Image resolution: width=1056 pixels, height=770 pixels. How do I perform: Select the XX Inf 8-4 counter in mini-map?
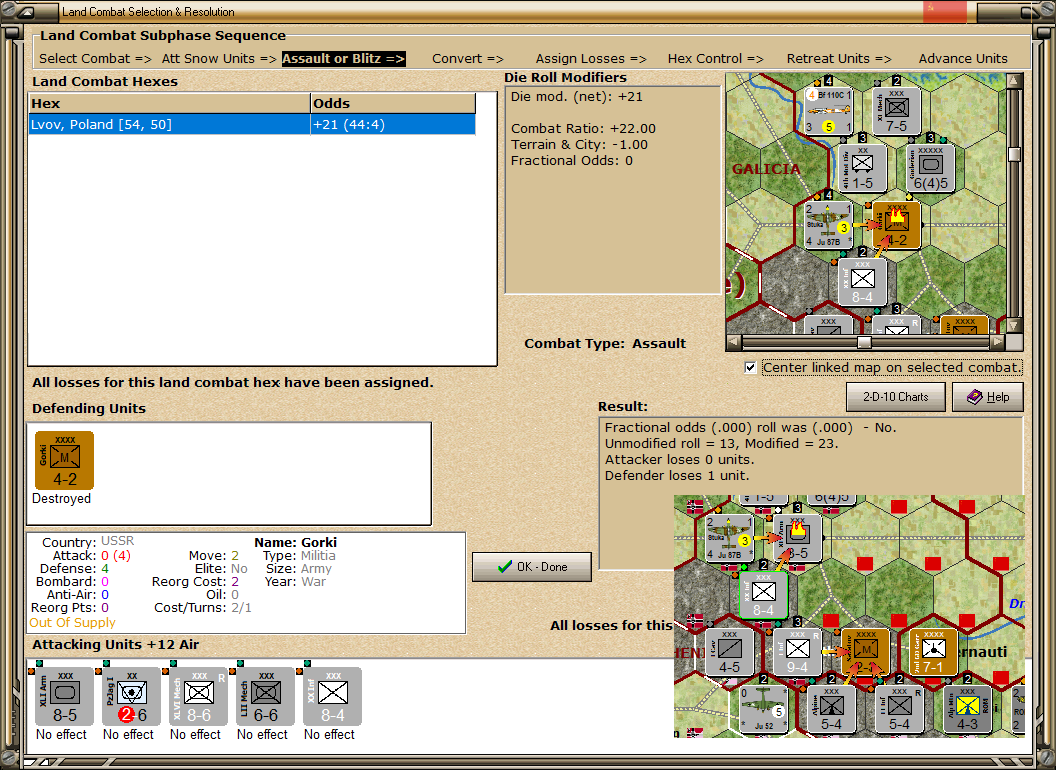point(863,282)
